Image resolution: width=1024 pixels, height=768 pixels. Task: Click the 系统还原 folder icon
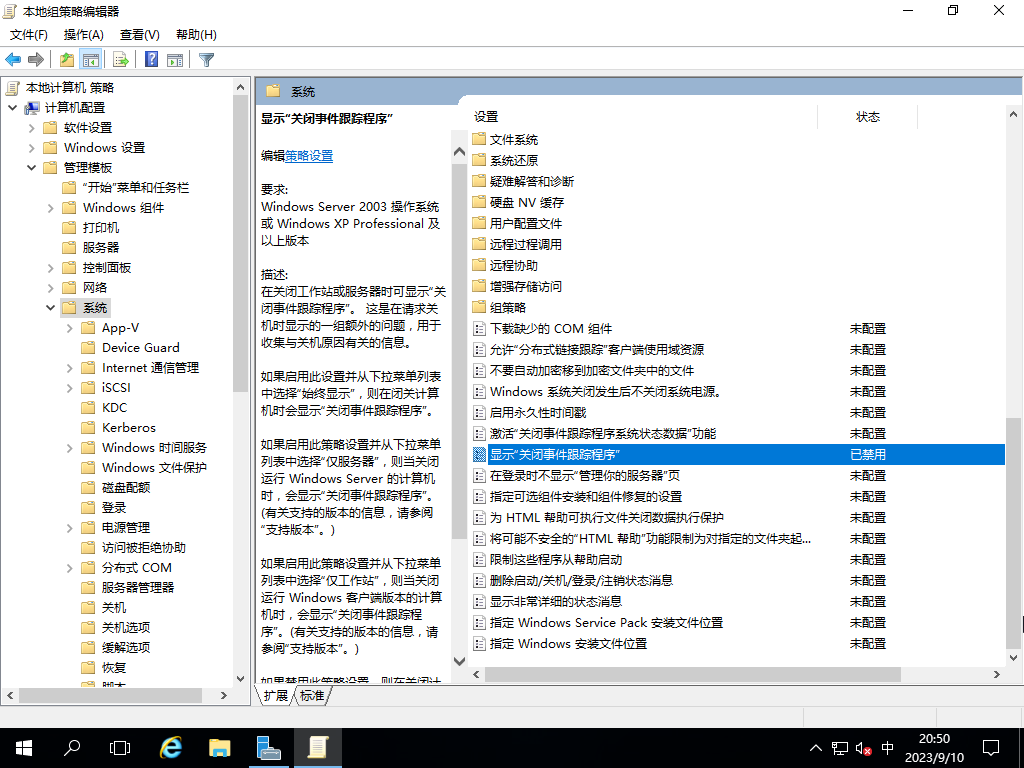[x=479, y=160]
